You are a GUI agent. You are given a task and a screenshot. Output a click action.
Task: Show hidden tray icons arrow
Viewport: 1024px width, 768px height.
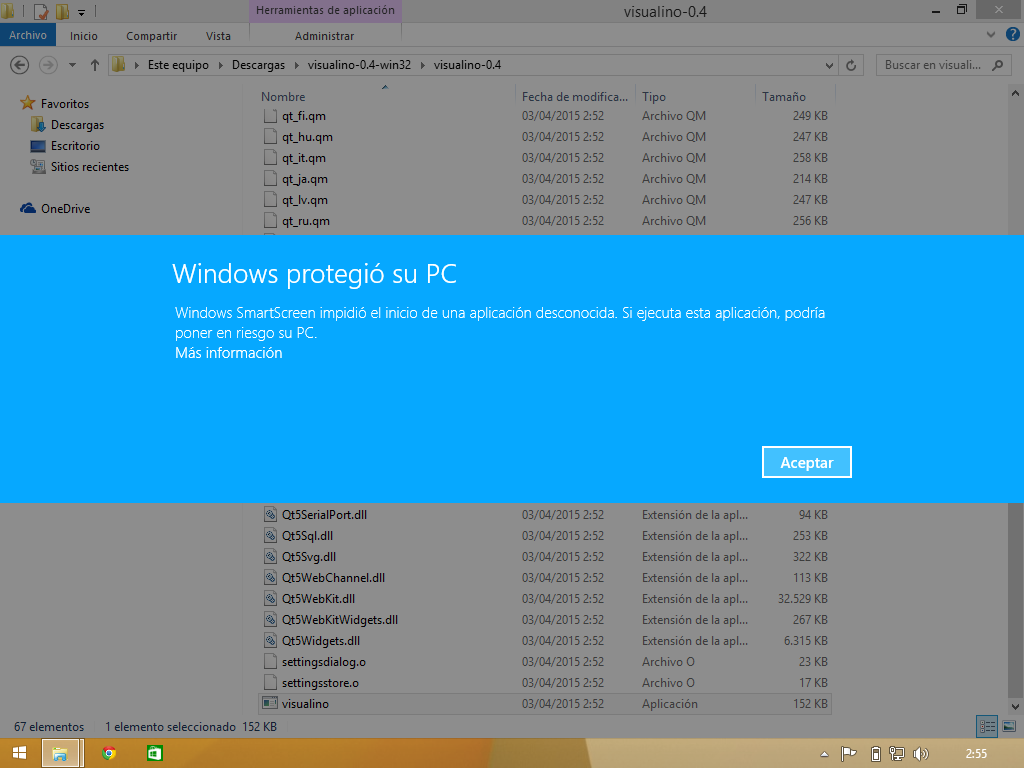[824, 754]
